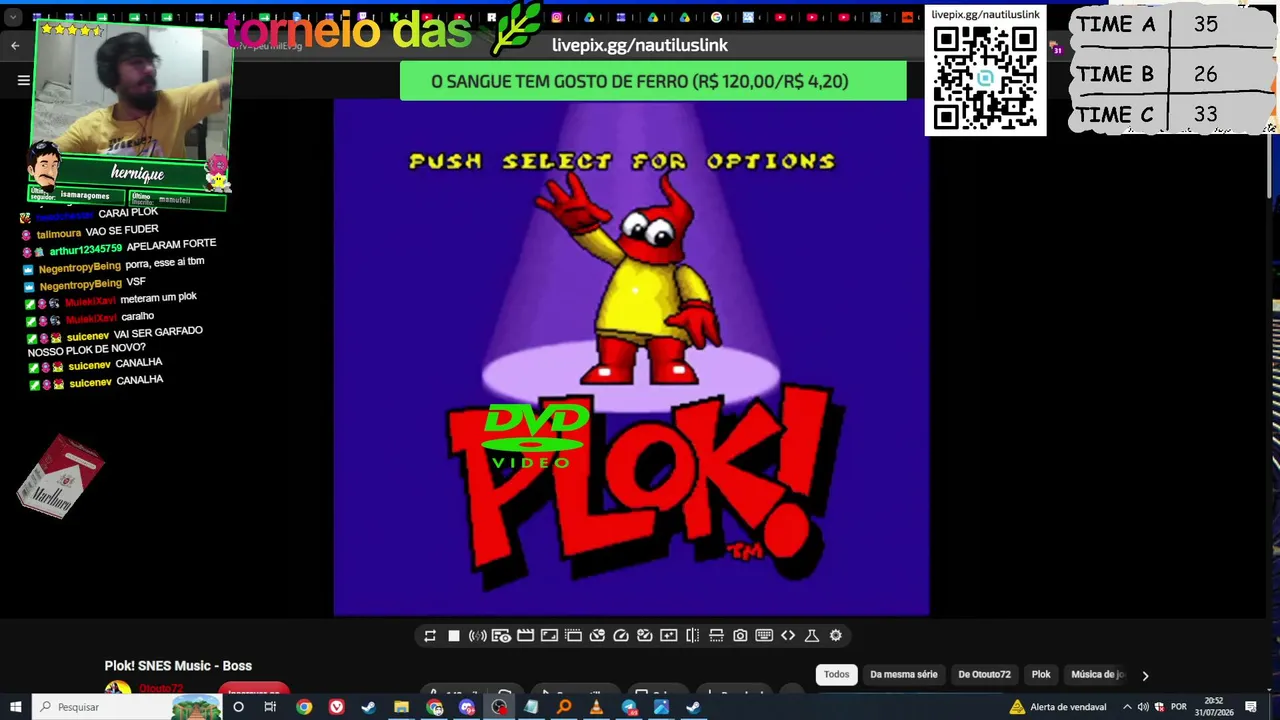Click the lab flask icon in the toolbar
Viewport: 1280px width, 720px height.
pos(812,636)
